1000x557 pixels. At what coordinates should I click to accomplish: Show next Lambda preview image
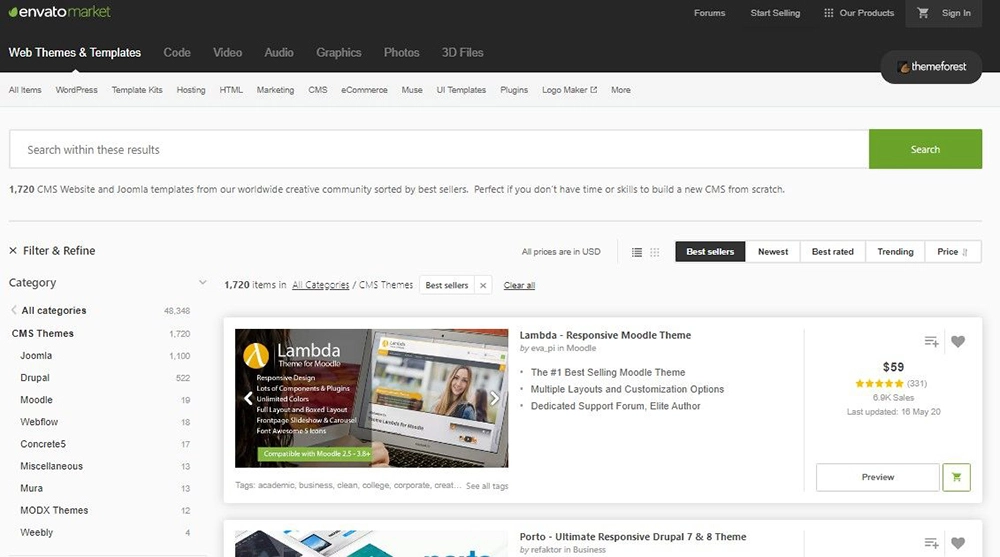coord(494,399)
